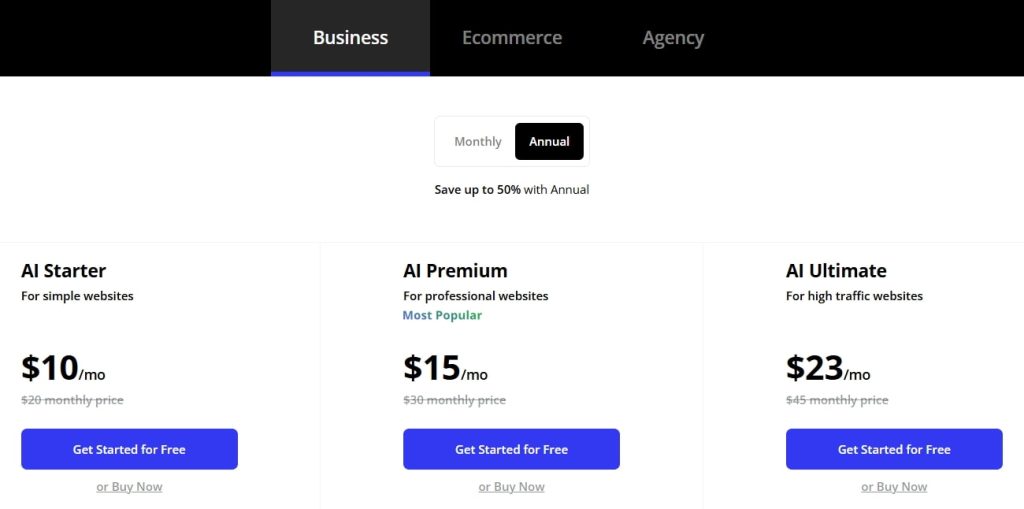This screenshot has height=509, width=1024.
Task: Select Annual billing option
Action: (549, 142)
